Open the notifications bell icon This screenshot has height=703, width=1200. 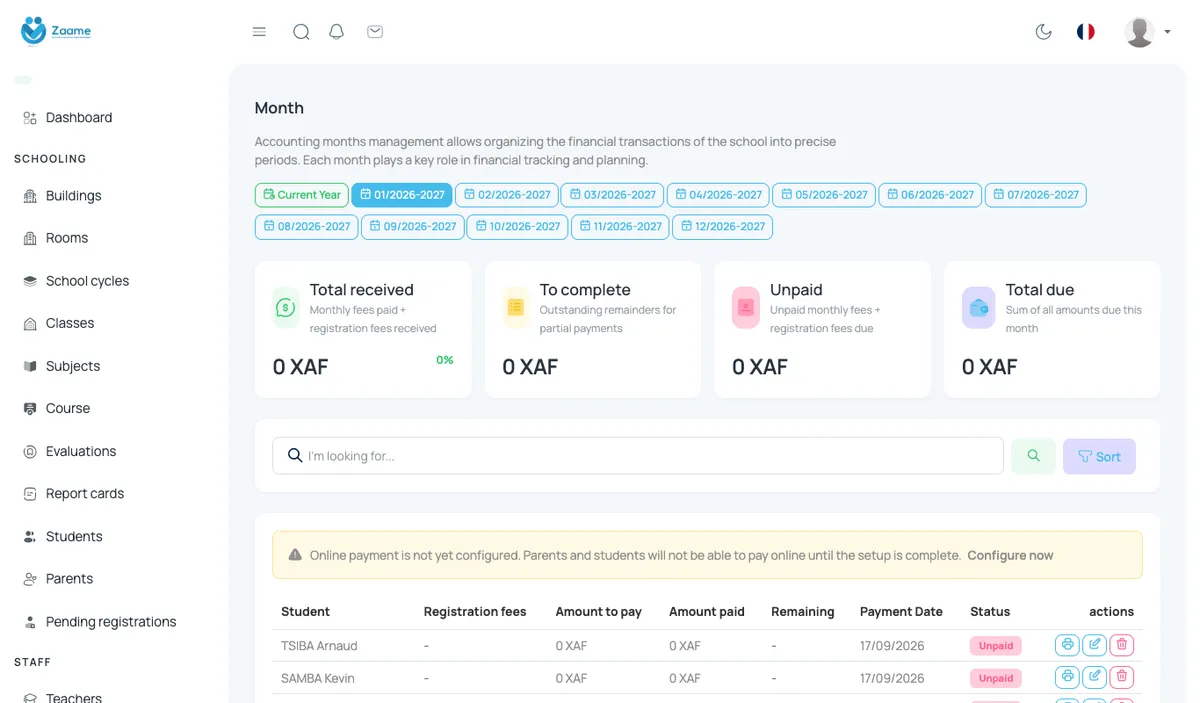coord(337,32)
